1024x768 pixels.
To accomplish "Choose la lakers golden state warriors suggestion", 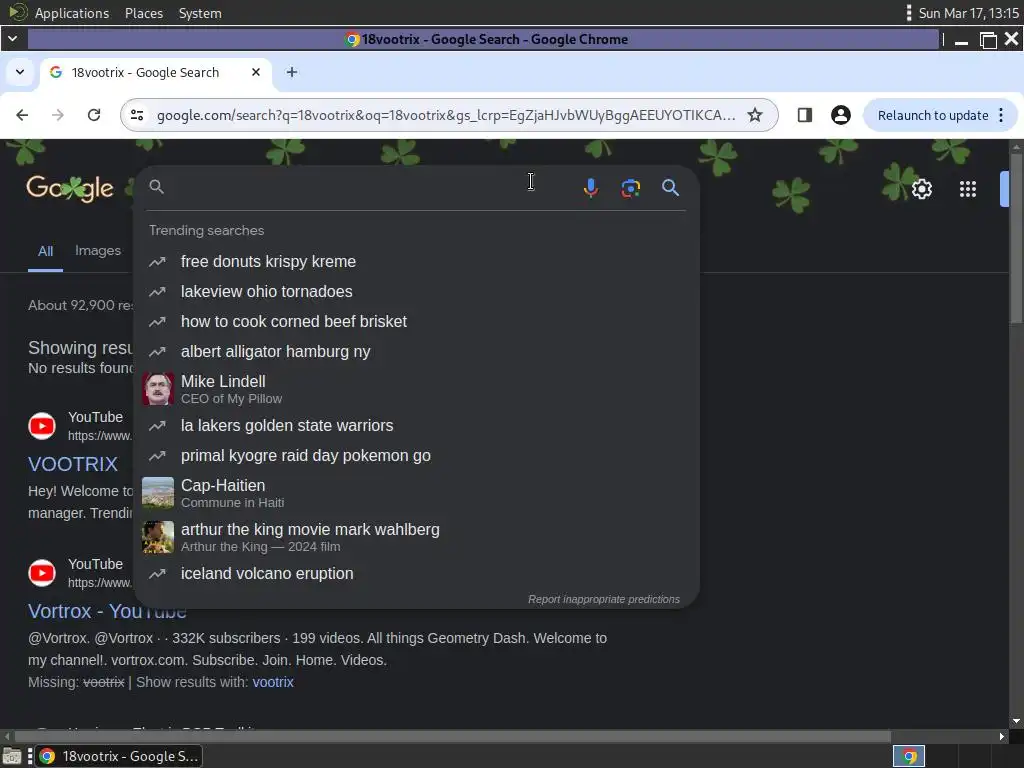I will tap(416, 426).
